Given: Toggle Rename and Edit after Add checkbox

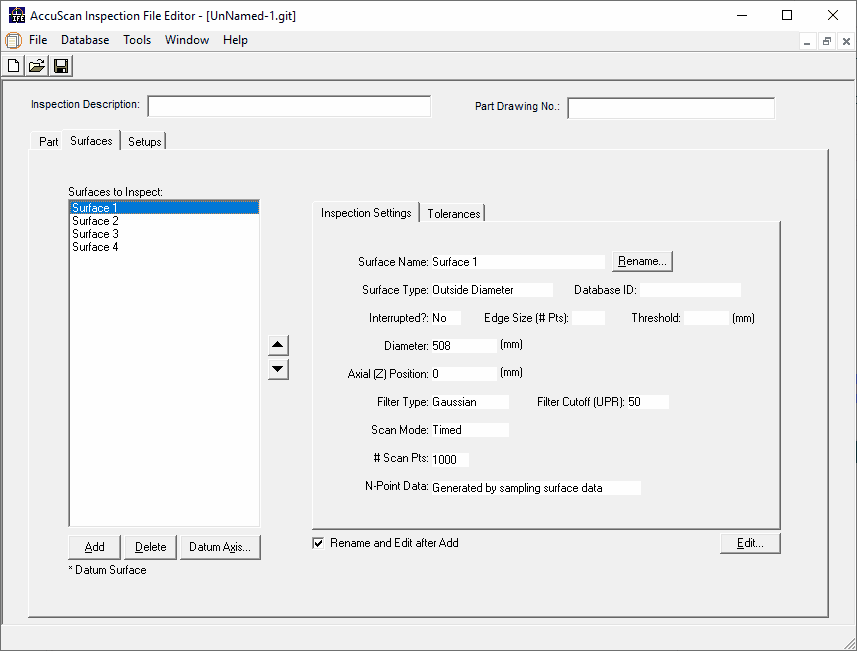Looking at the screenshot, I should [x=319, y=543].
